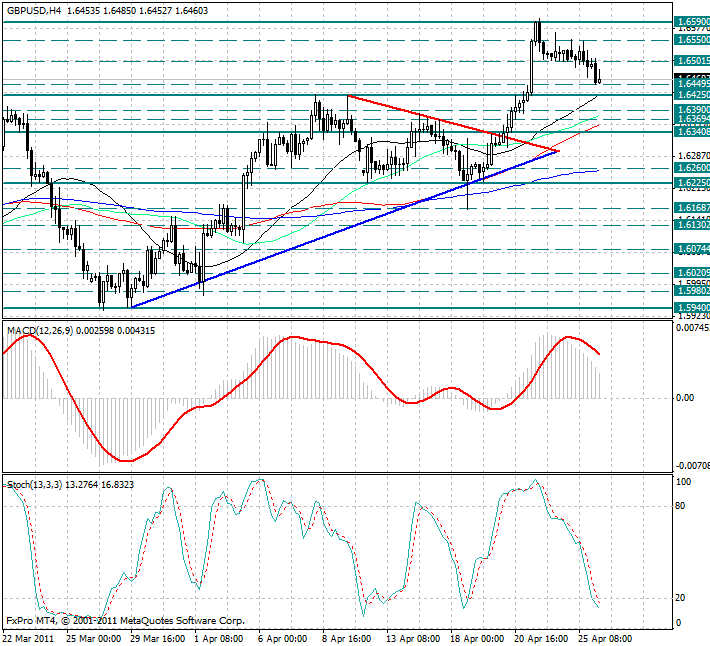Click the 1.6130 price level label
Viewport: 710px width, 646px height.
coord(692,225)
